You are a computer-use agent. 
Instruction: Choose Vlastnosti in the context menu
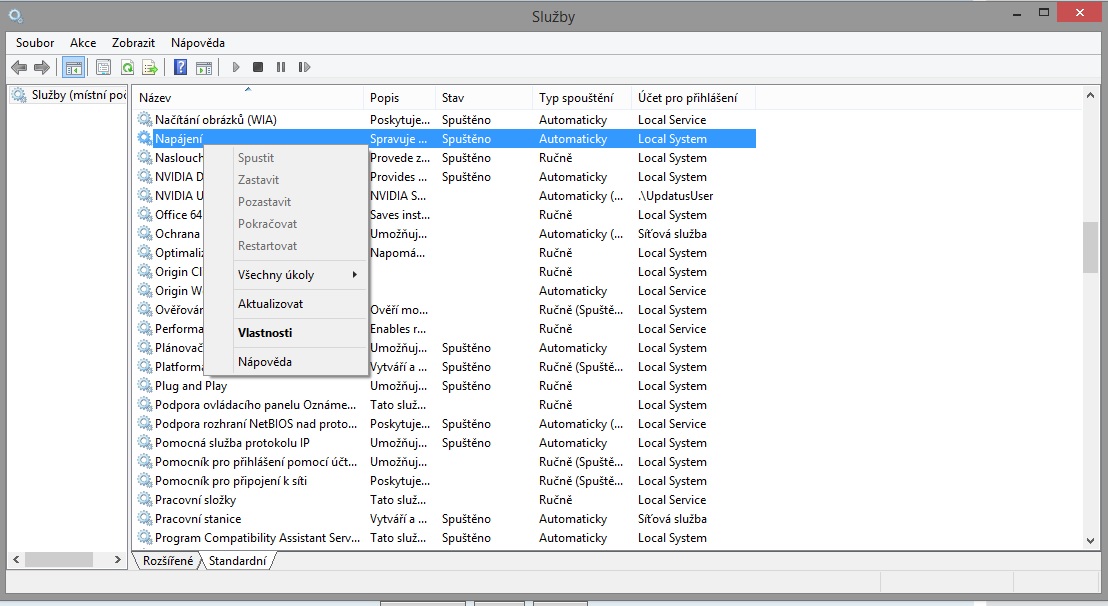[x=265, y=333]
